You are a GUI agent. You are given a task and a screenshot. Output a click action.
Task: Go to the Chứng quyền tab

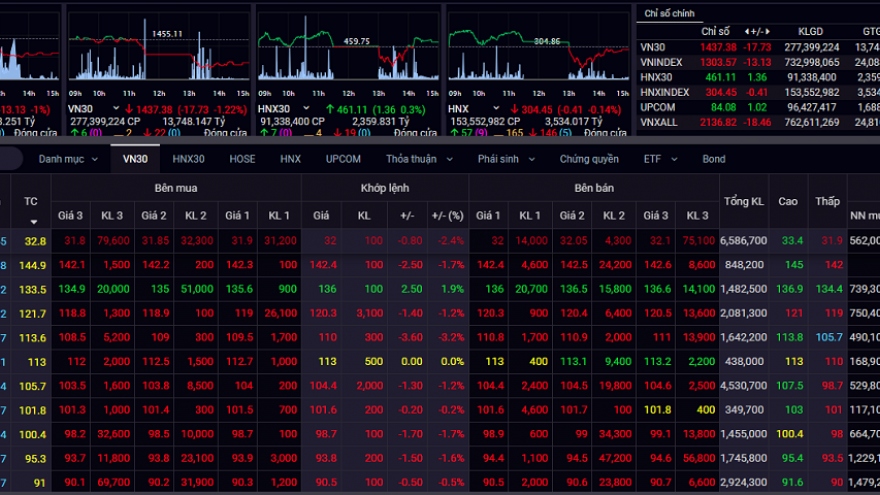589,159
